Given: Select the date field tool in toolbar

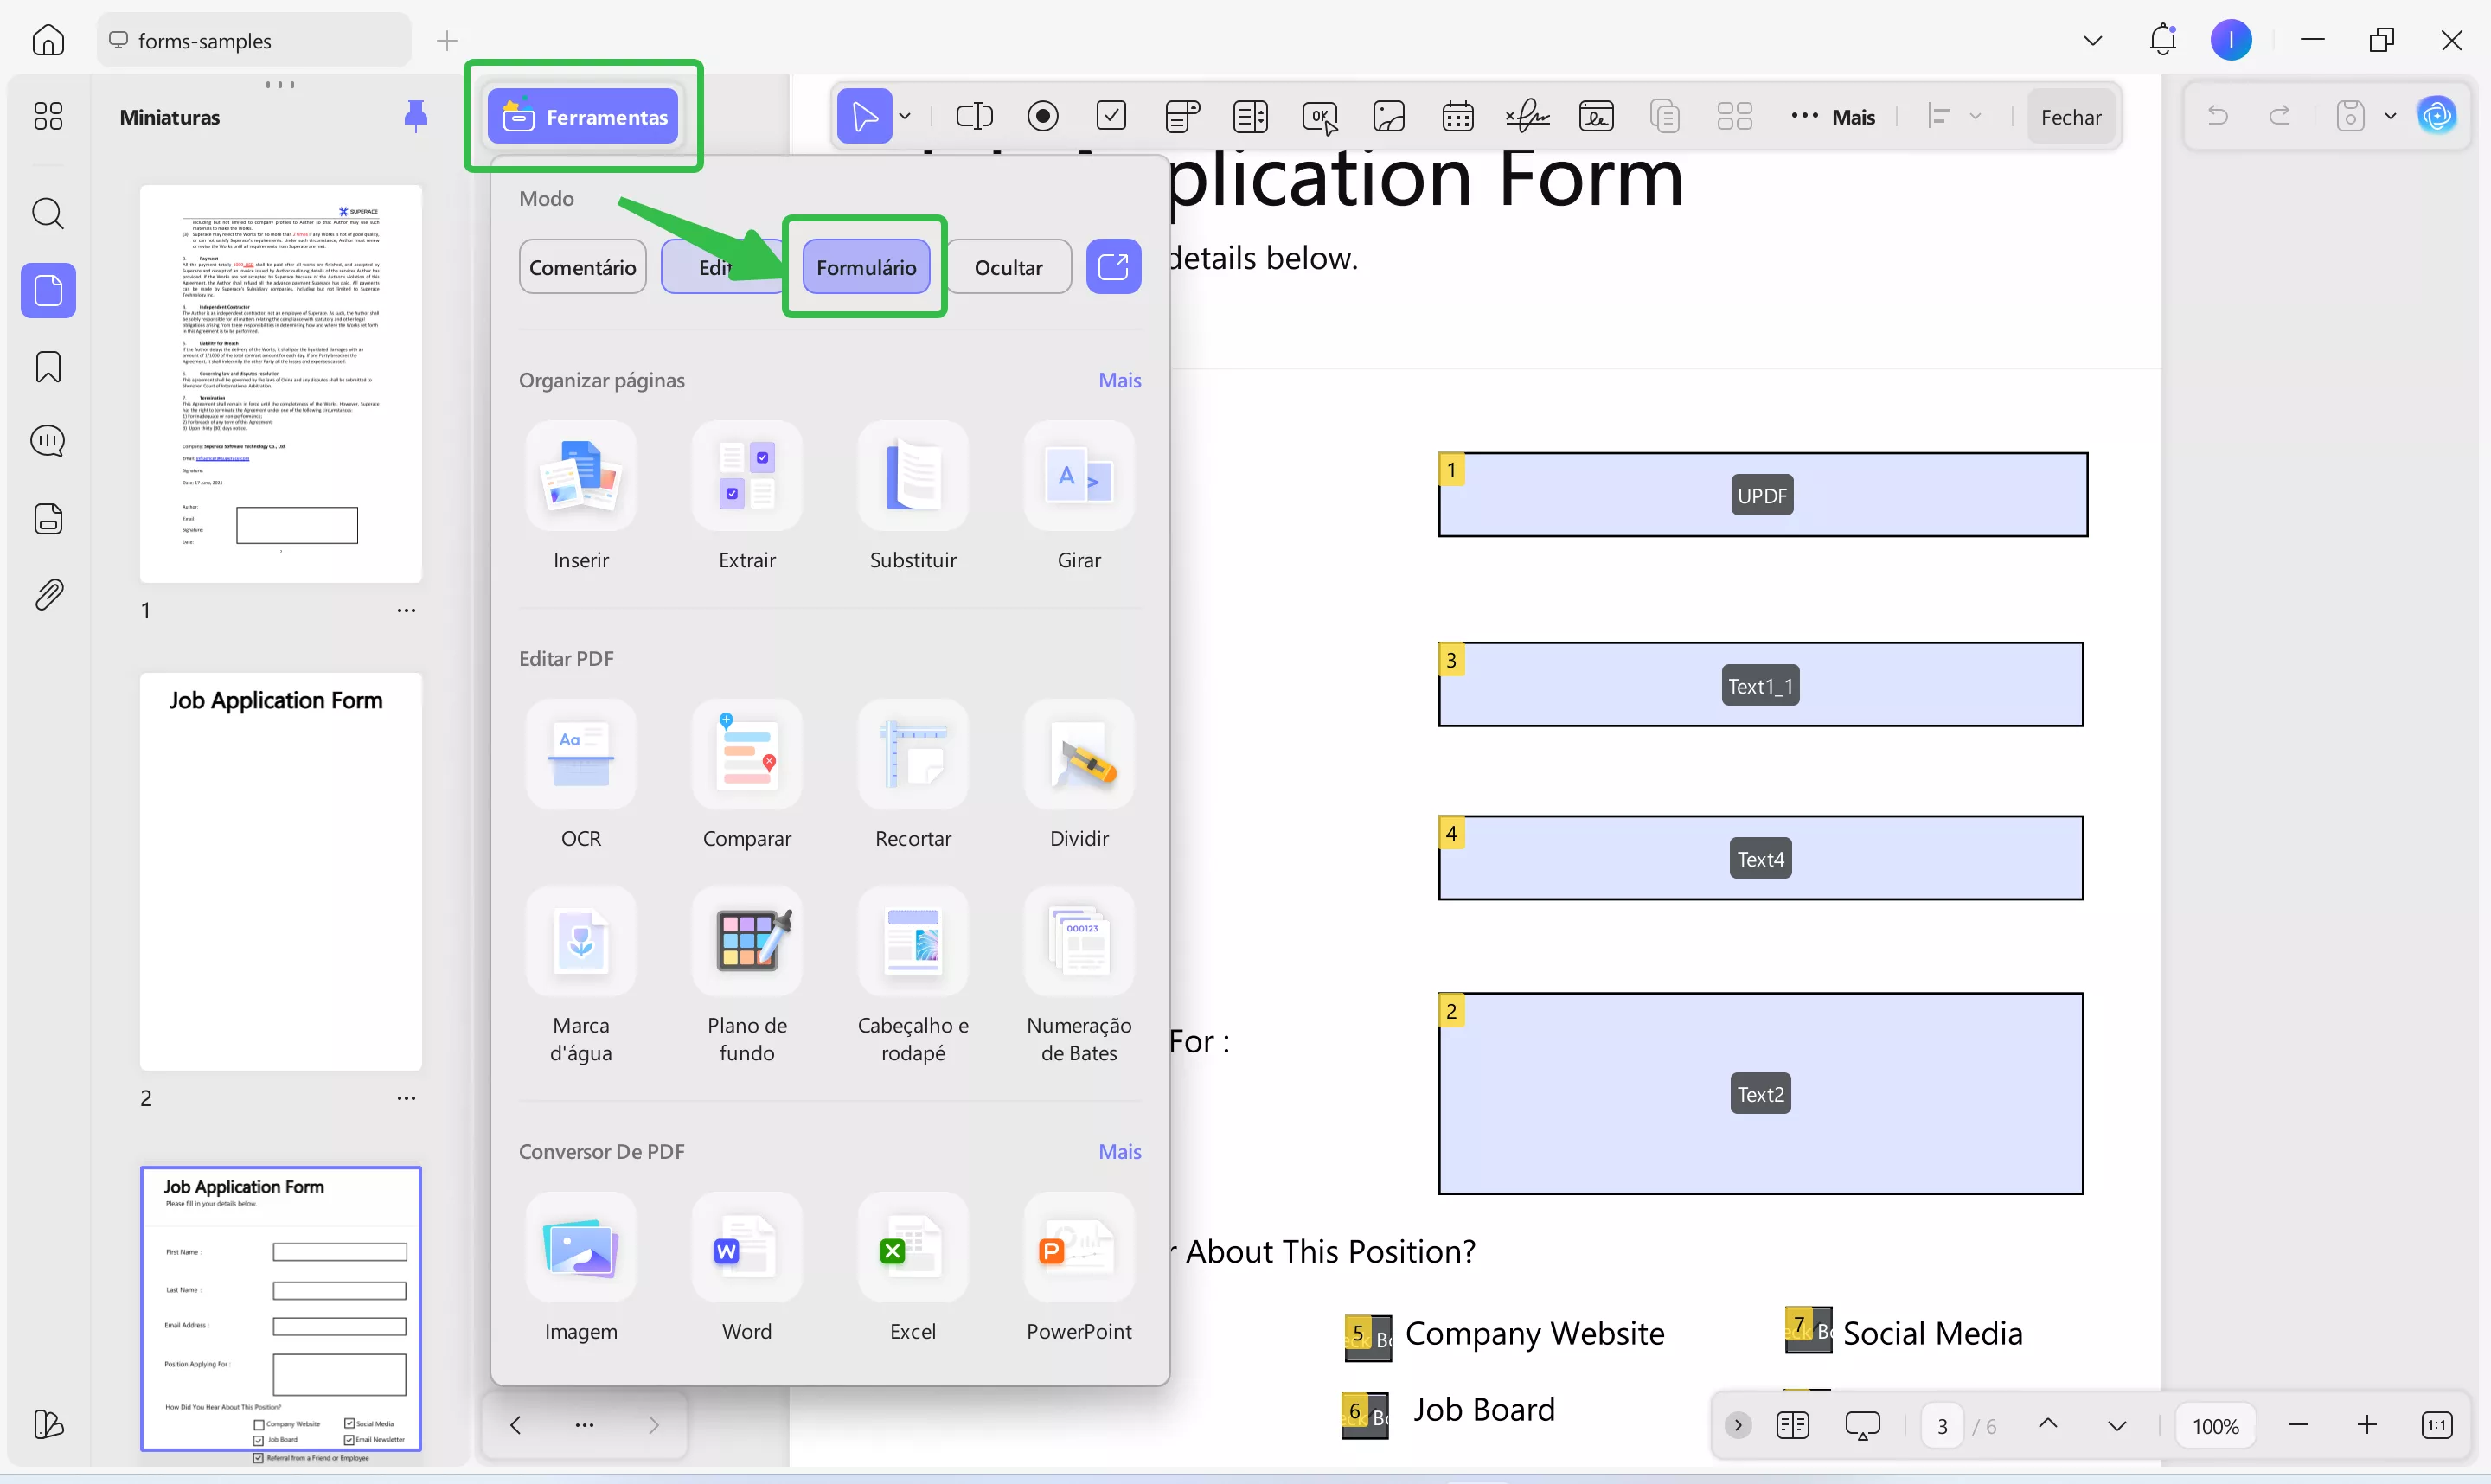Looking at the screenshot, I should (1457, 117).
